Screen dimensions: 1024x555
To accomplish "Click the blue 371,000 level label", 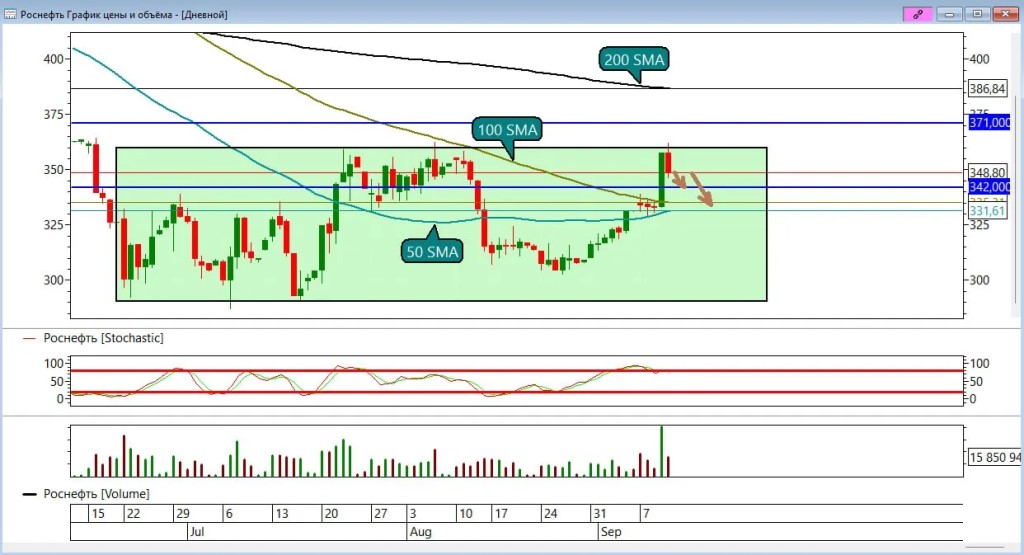I will pyautogui.click(x=989, y=123).
